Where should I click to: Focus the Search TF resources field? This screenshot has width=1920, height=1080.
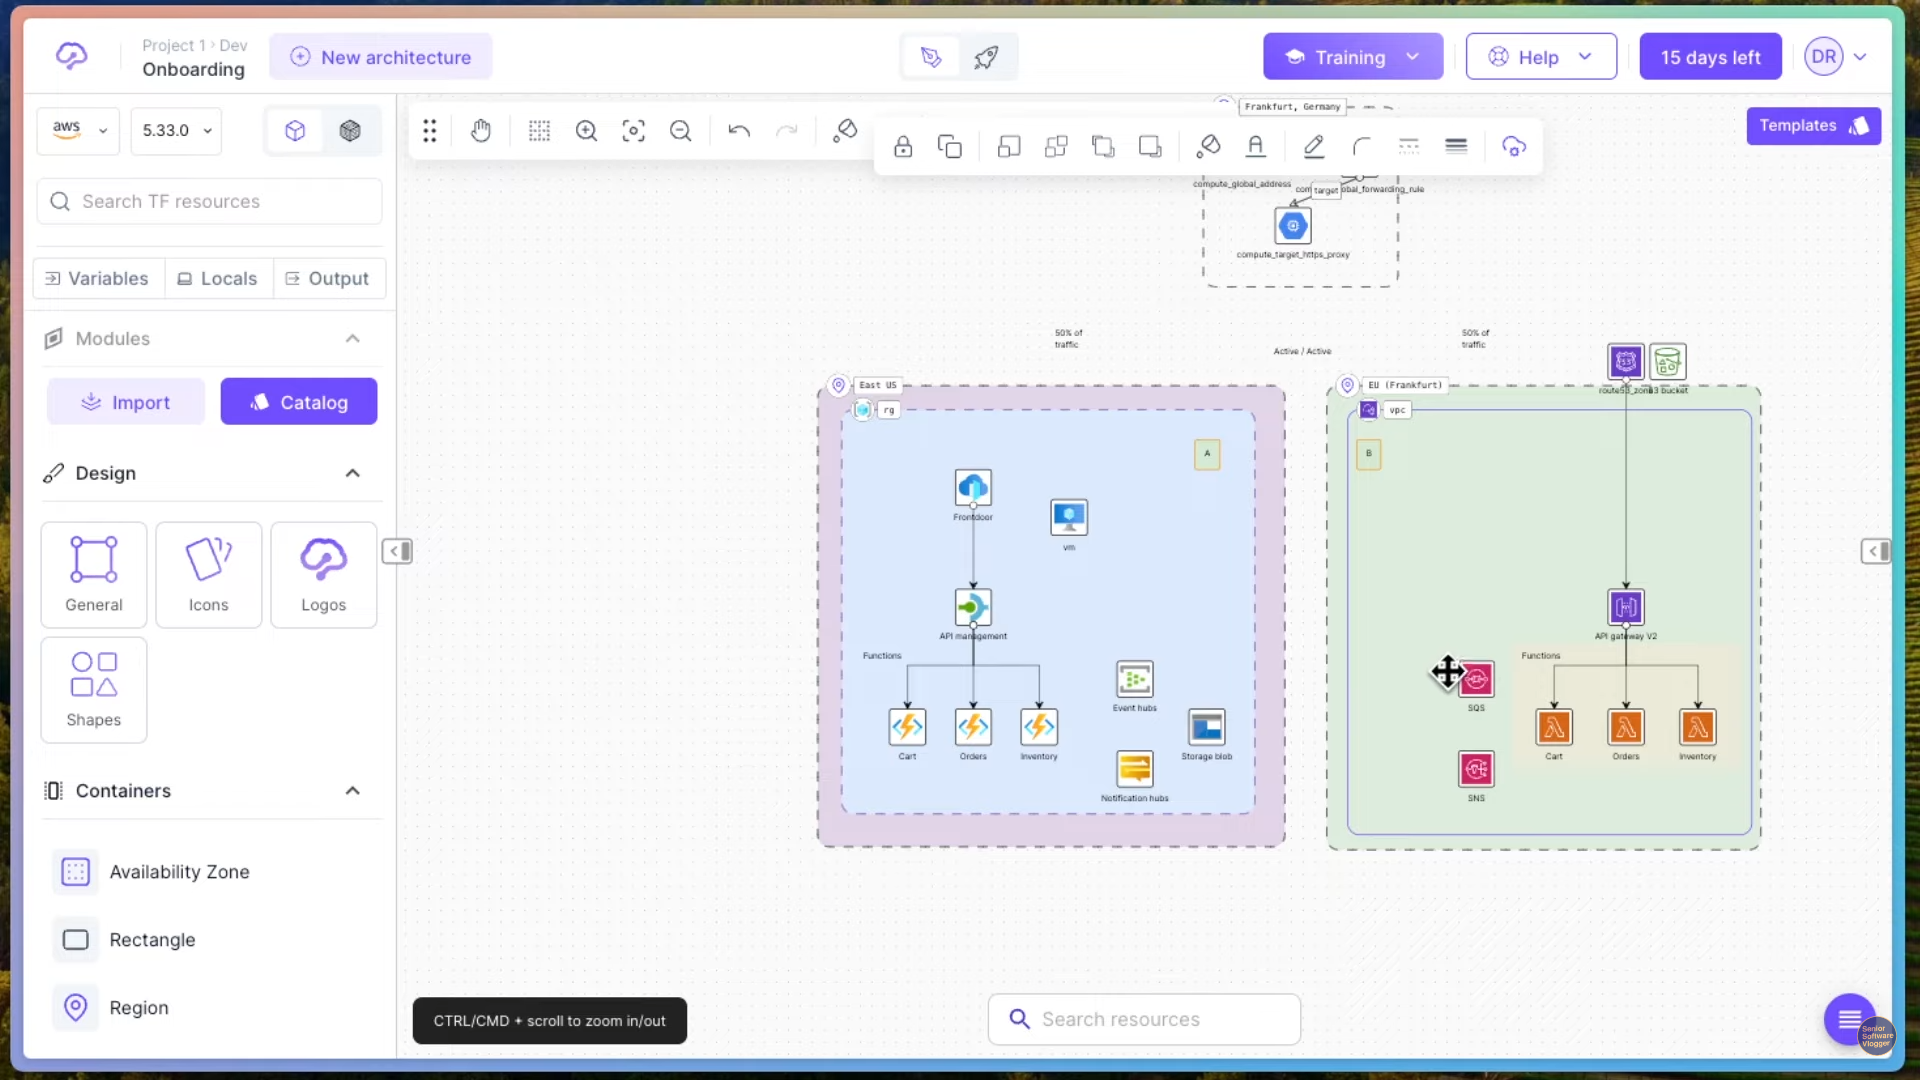tap(210, 202)
